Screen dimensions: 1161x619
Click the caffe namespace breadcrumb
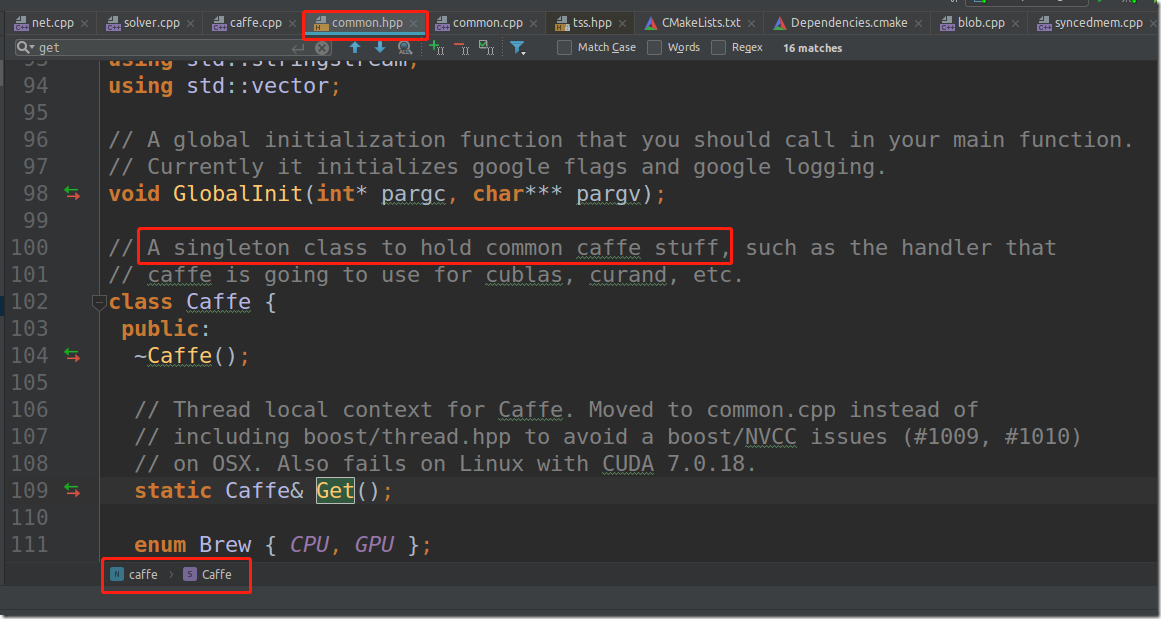[134, 575]
